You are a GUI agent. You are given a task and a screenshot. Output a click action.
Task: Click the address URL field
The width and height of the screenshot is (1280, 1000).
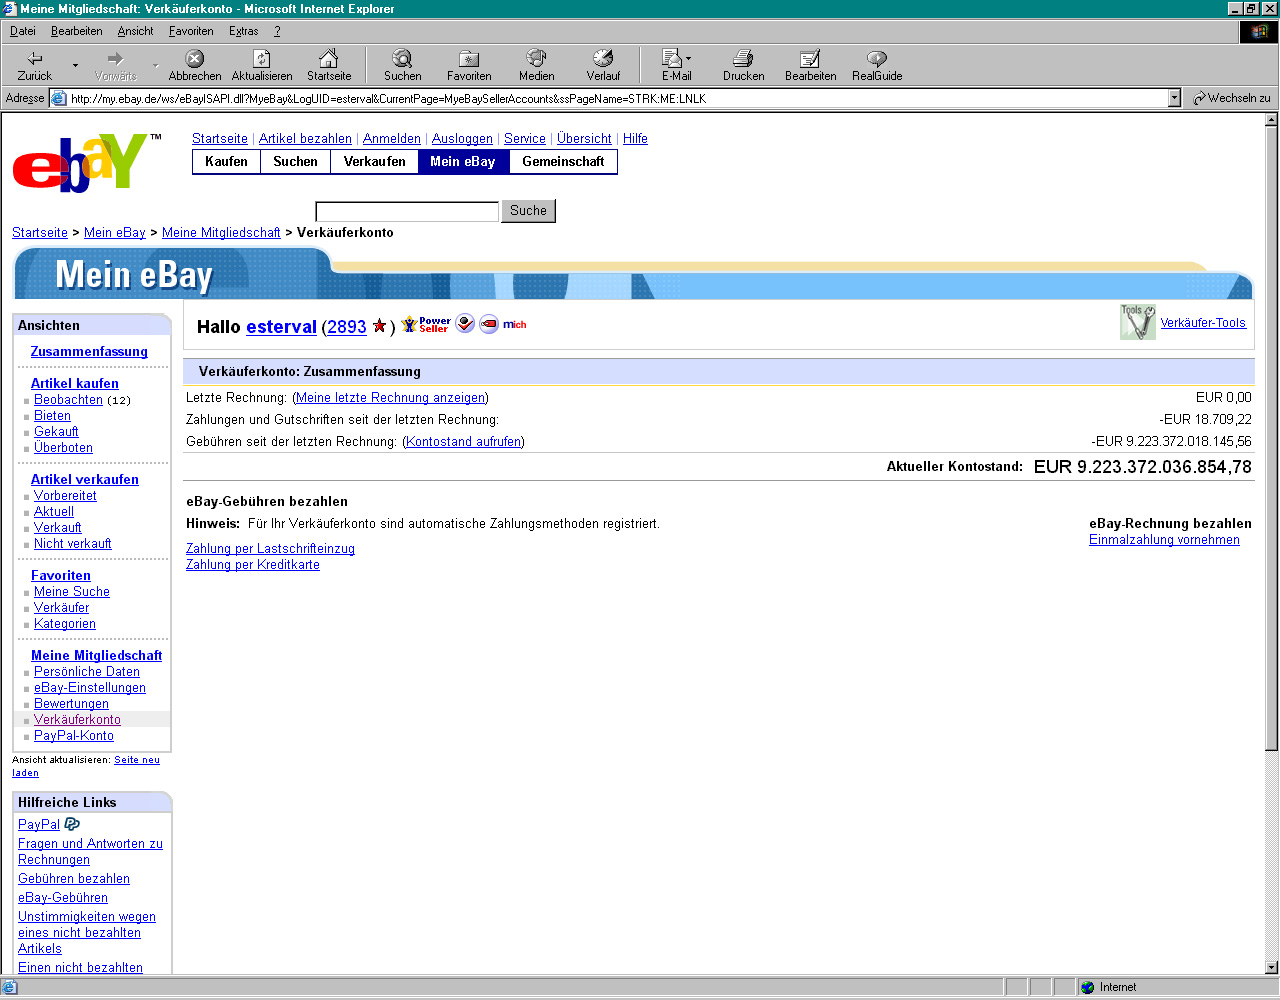pyautogui.click(x=617, y=98)
